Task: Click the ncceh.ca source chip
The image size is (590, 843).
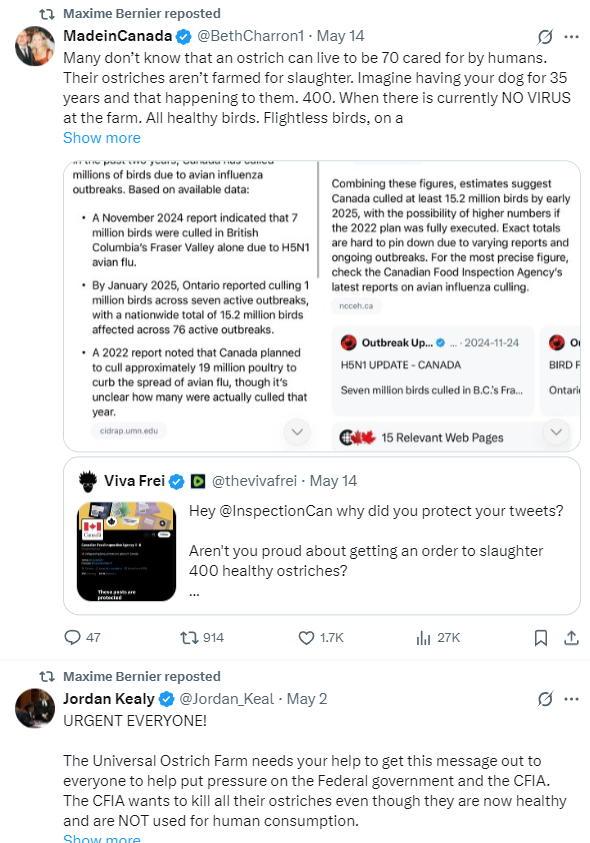Action: coord(356,305)
